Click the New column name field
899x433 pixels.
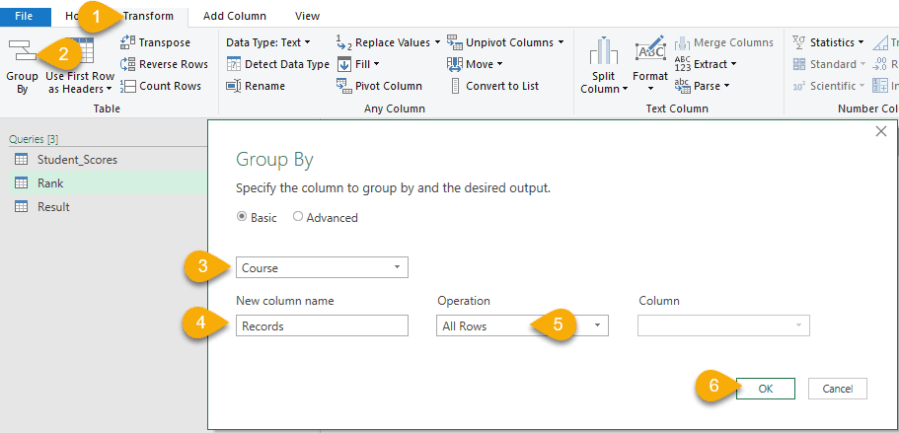click(x=322, y=326)
